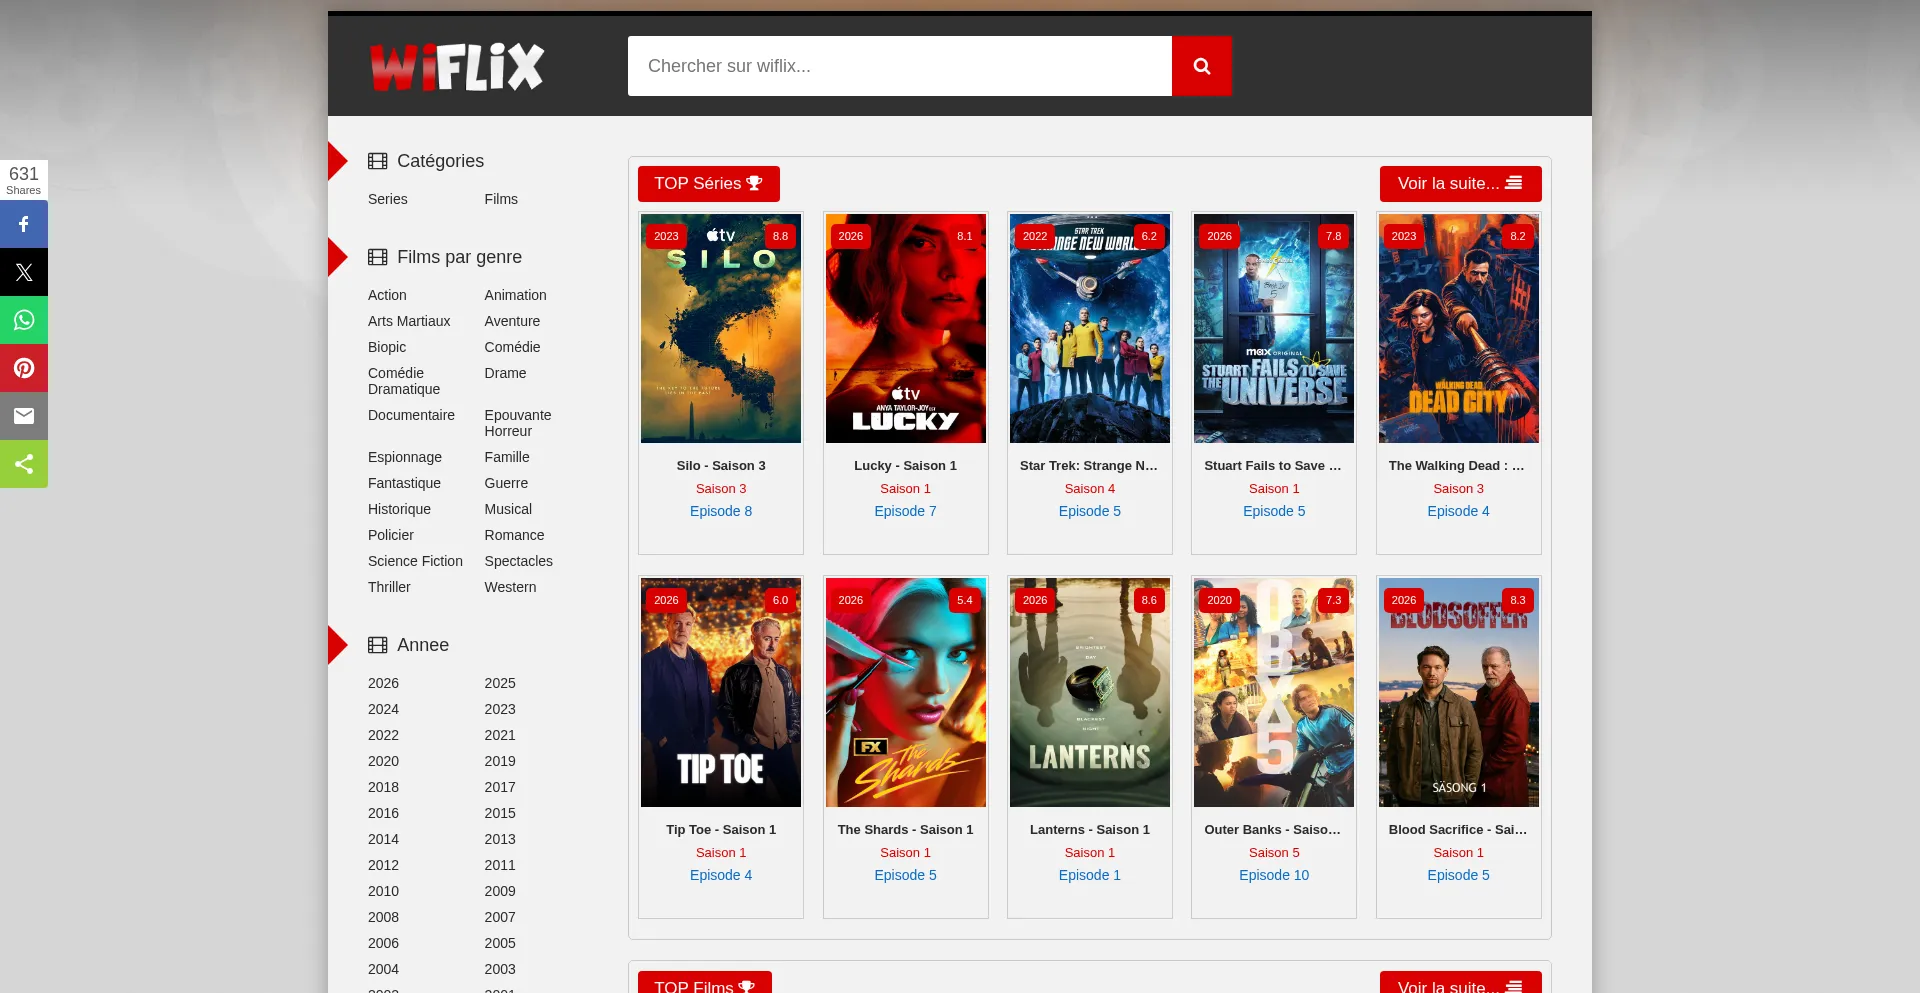Click Episode 10 under Outer Banks

[1274, 875]
